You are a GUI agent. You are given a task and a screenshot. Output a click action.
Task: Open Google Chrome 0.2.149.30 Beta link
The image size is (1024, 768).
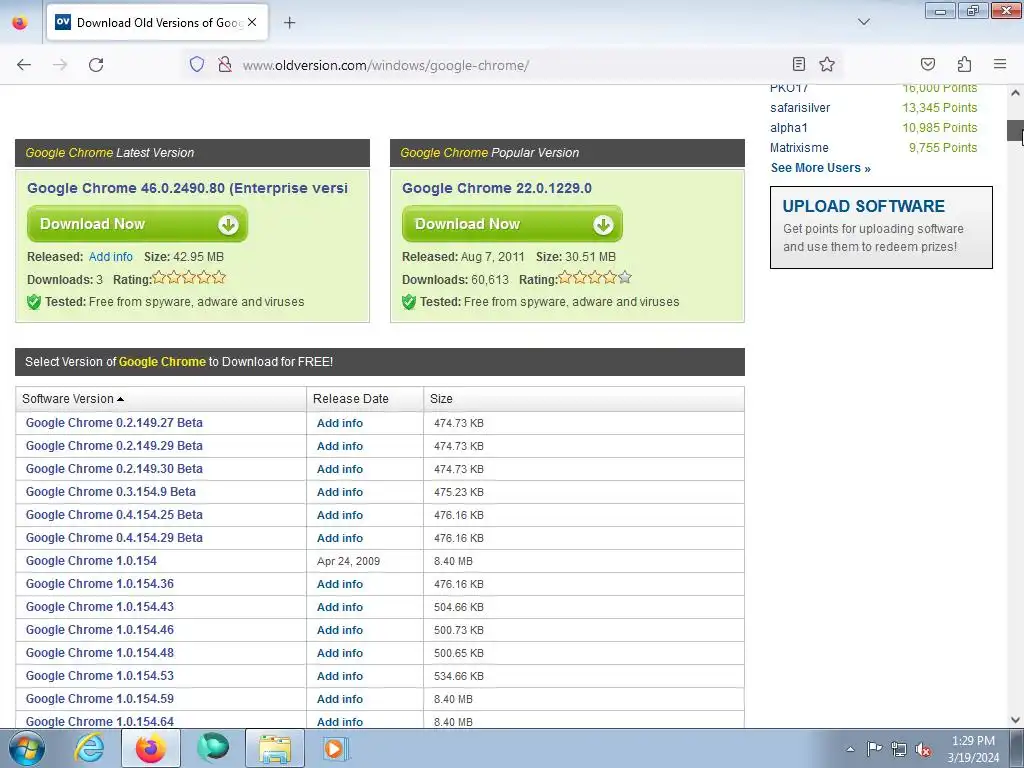pos(114,468)
